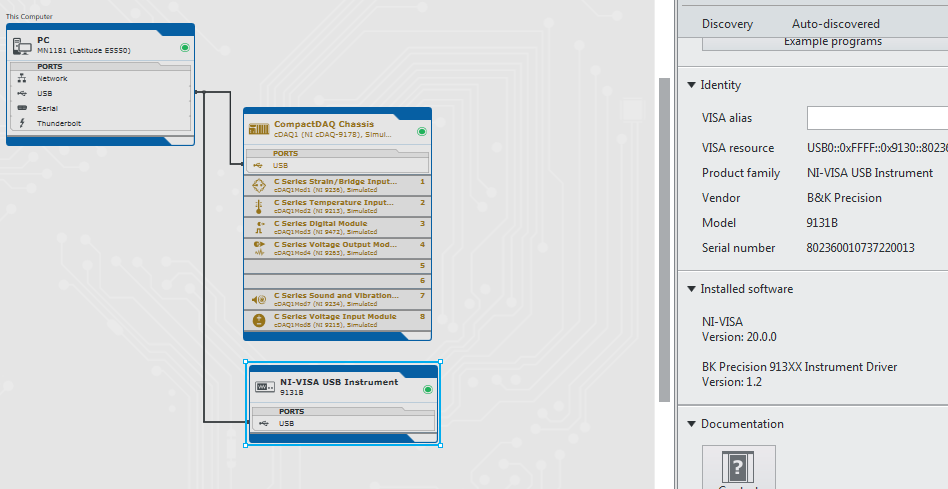This screenshot has width=948, height=489.
Task: Click the NI-VISA USB Instrument green status indicator
Action: click(x=428, y=390)
